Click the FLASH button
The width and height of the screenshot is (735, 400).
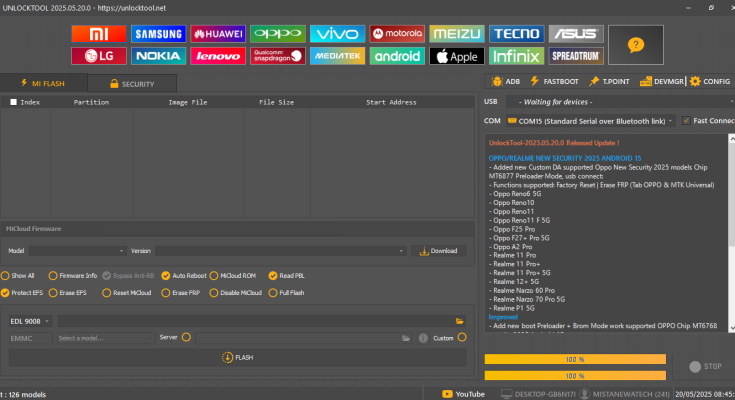(x=238, y=357)
